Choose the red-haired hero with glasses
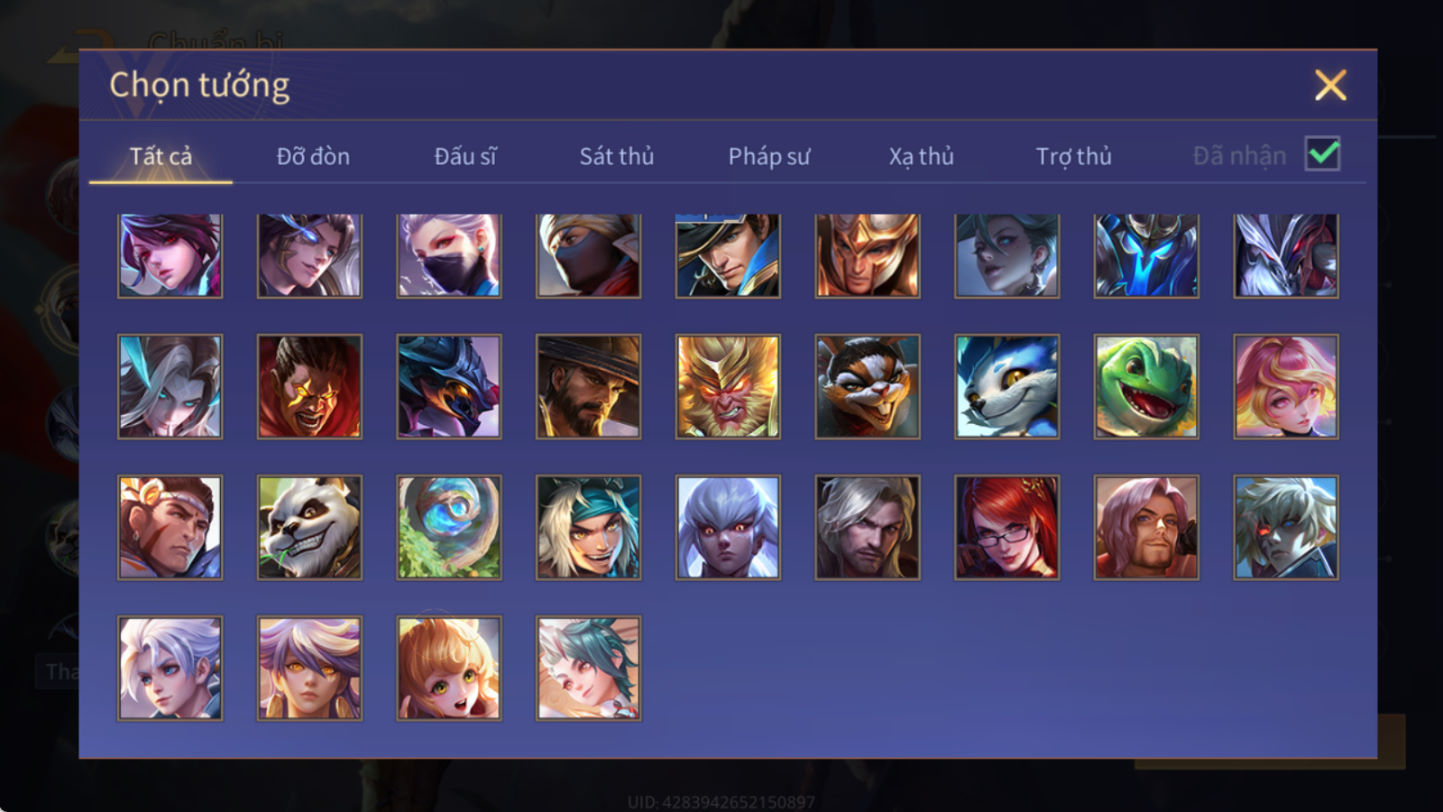 pyautogui.click(x=1007, y=528)
